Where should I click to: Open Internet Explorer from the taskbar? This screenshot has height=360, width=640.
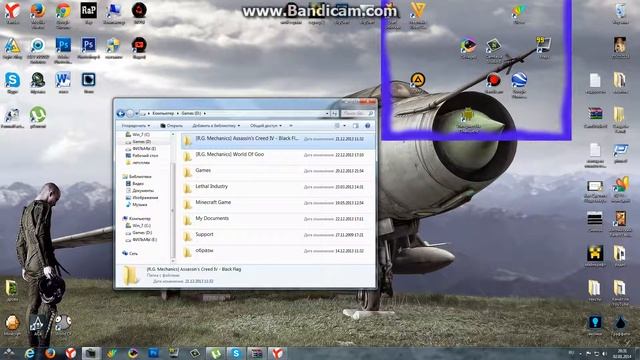coord(29,353)
